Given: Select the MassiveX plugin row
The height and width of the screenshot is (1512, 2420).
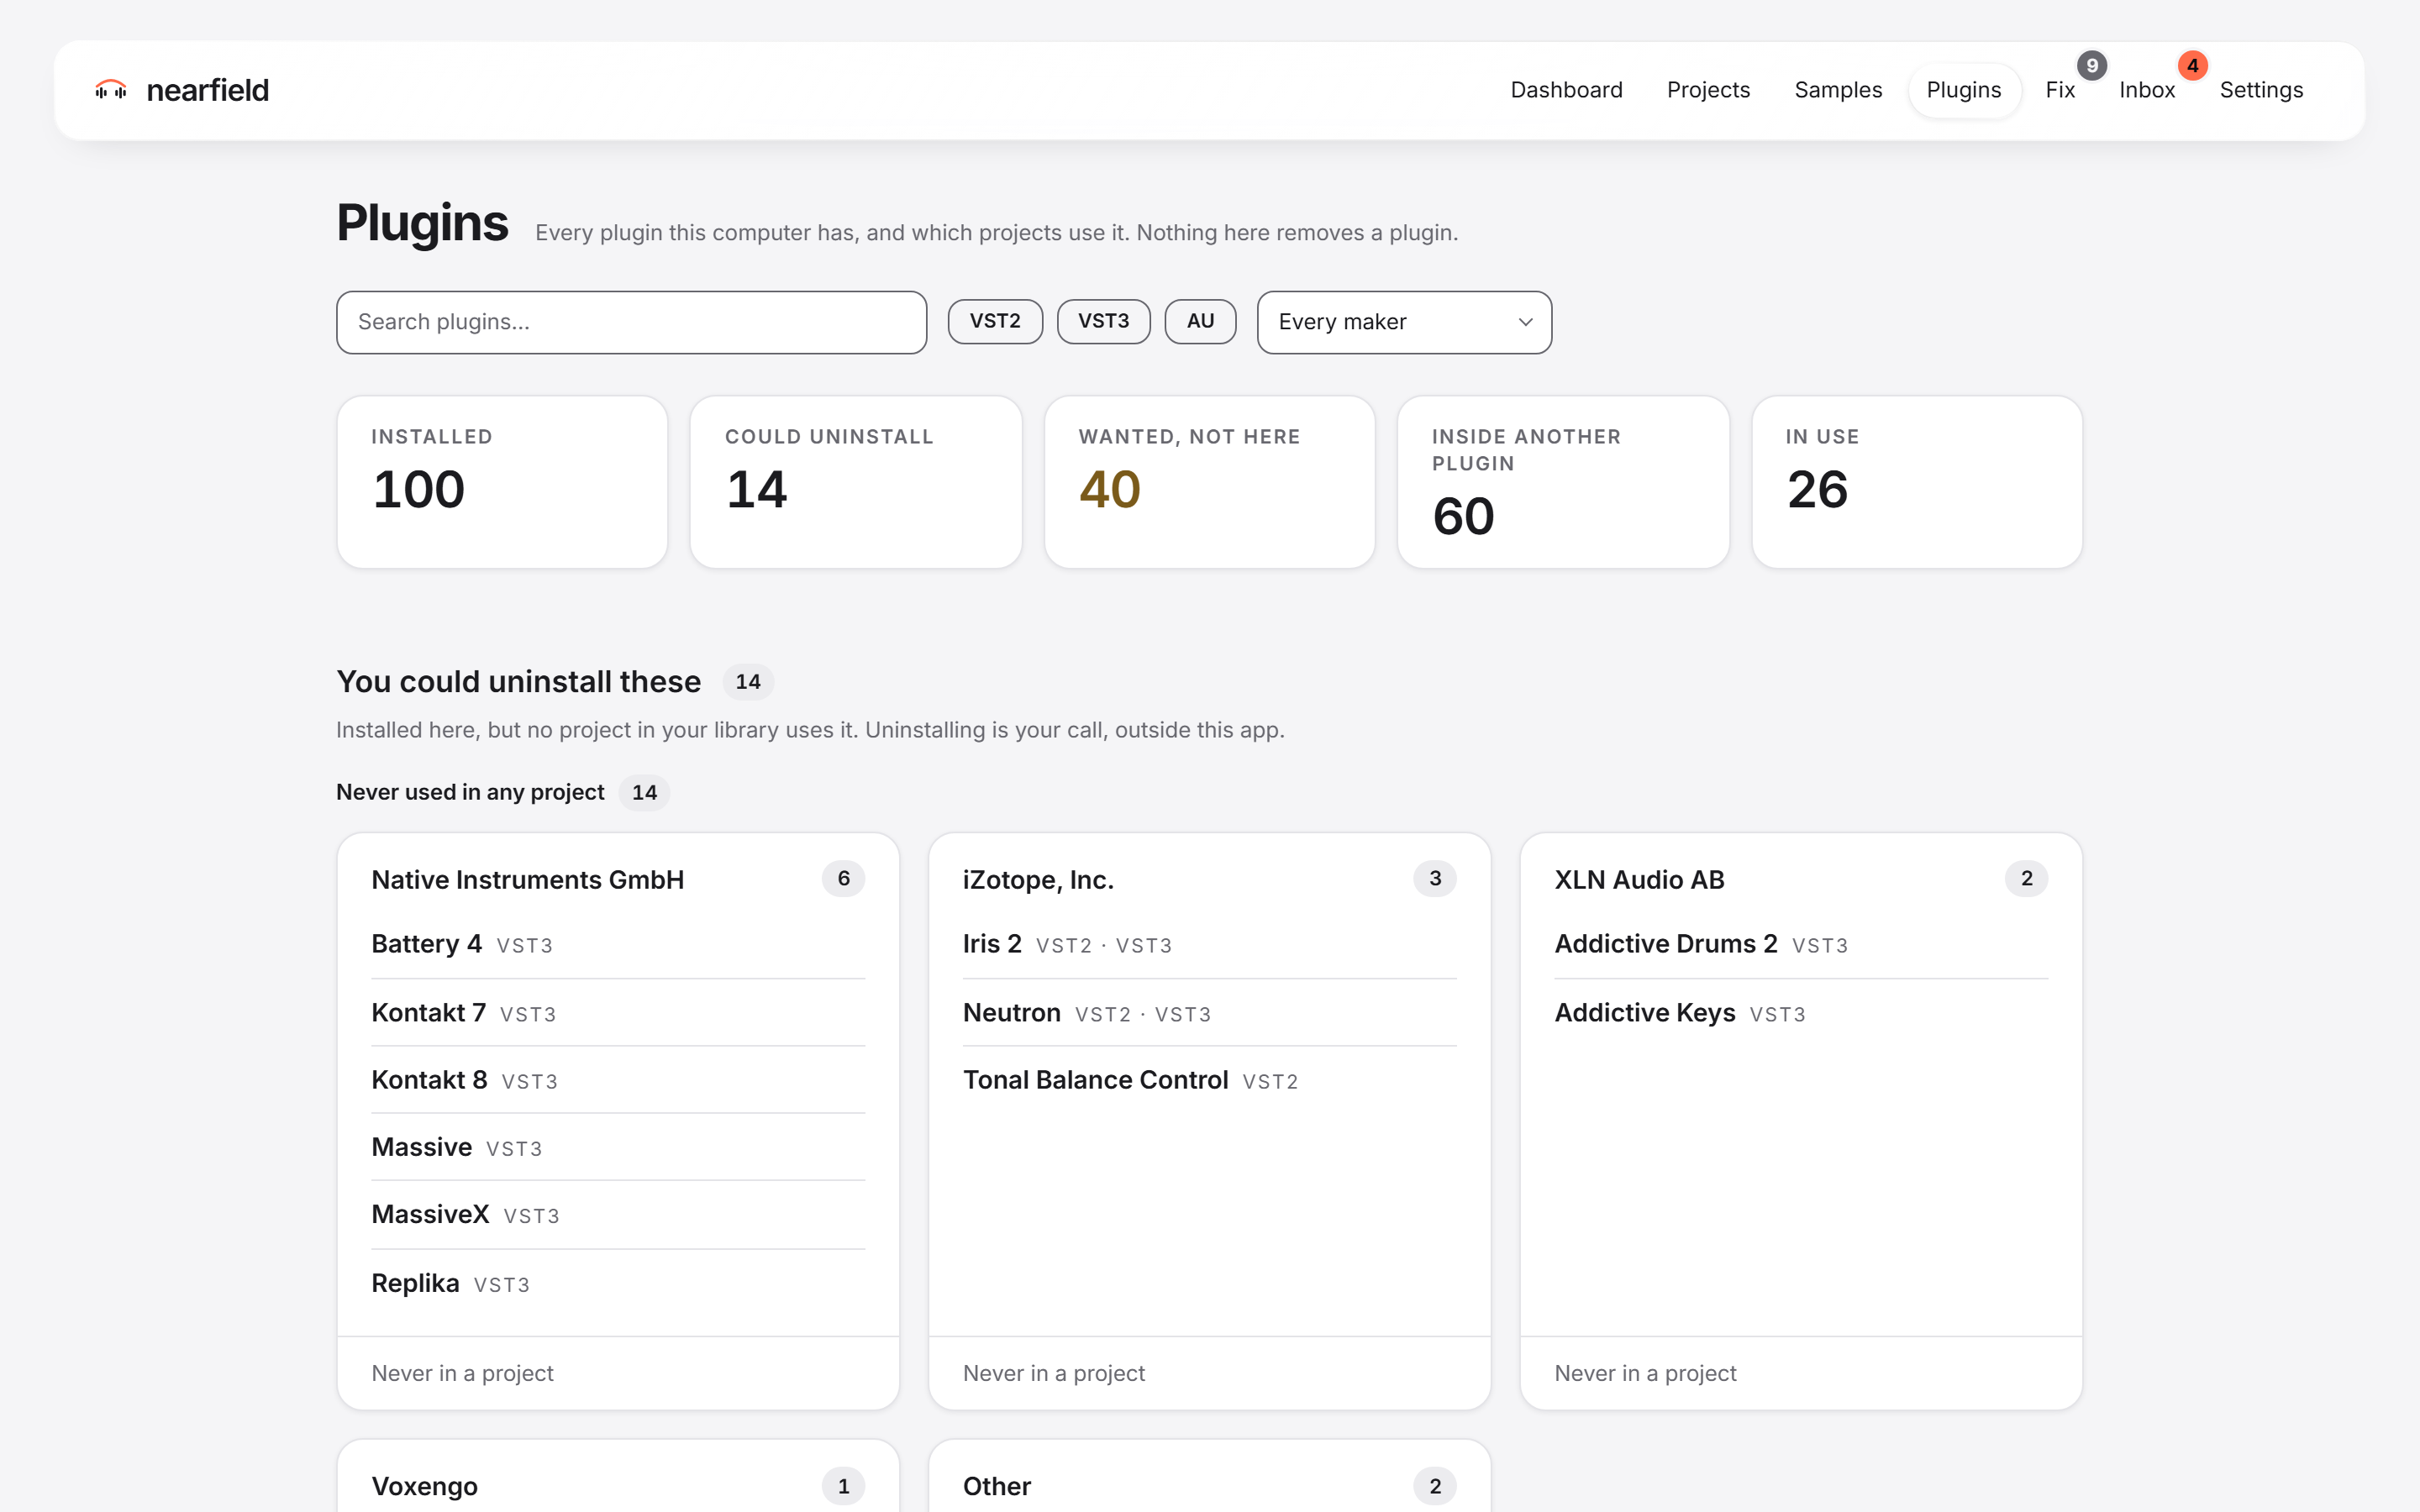Looking at the screenshot, I should [x=618, y=1215].
